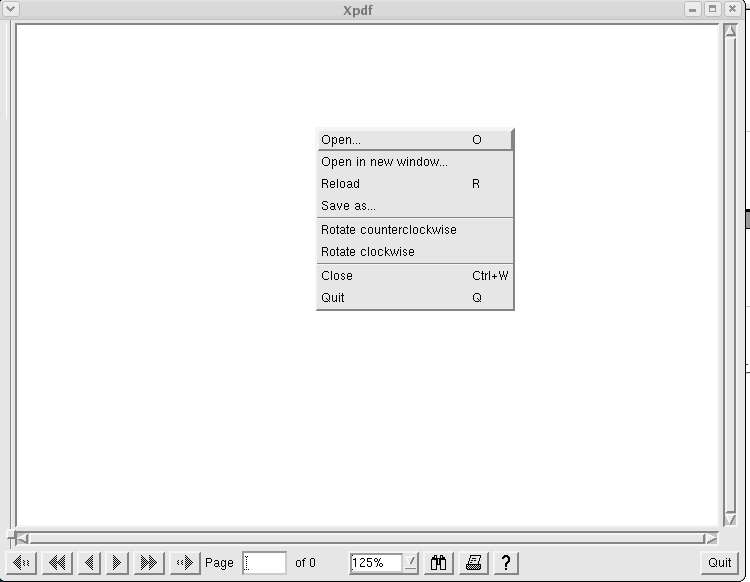Screen dimensions: 750x582
Task: Click the back-in-history arrow icon
Action: pos(22,563)
